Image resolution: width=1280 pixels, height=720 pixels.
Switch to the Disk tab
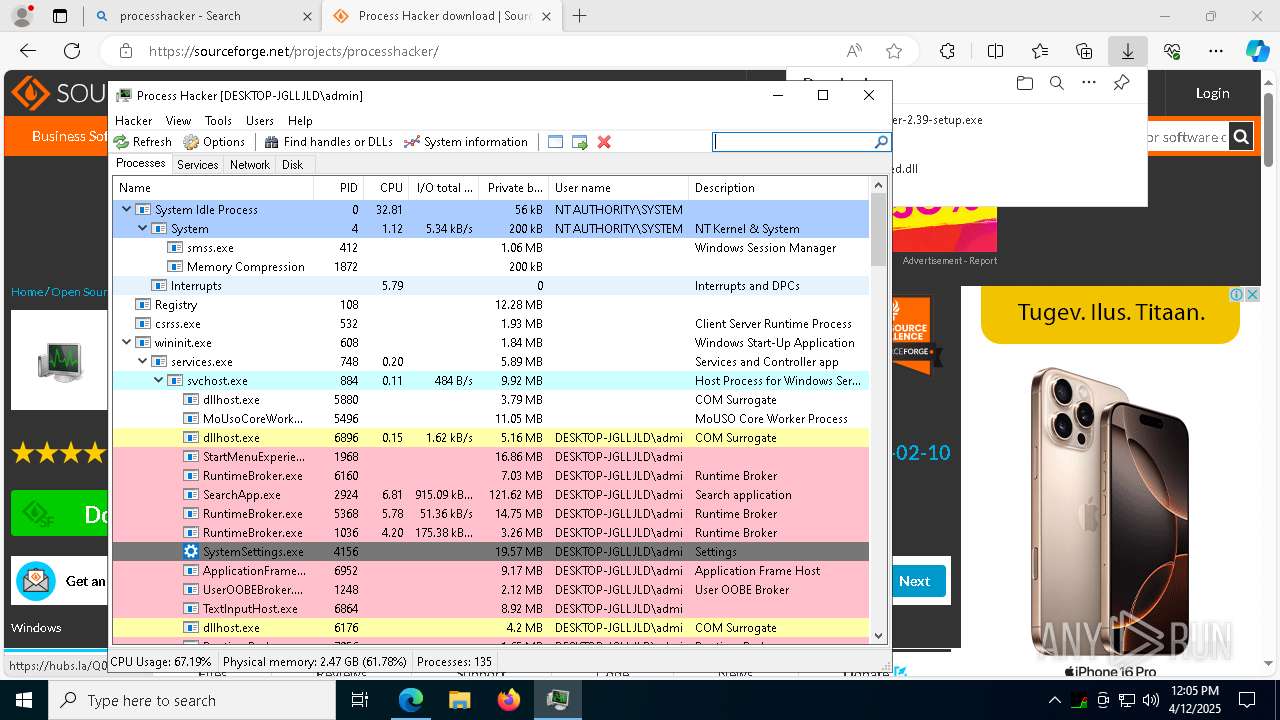292,165
